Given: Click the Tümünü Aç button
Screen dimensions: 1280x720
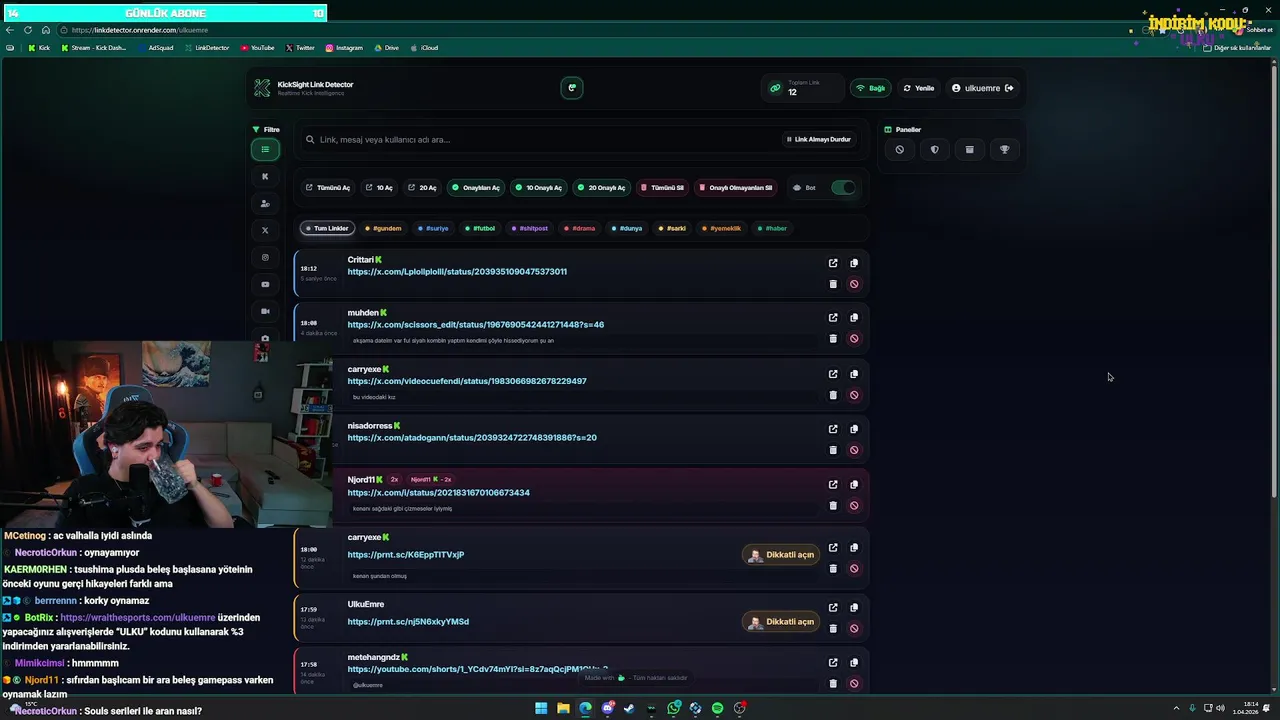Looking at the screenshot, I should [328, 188].
